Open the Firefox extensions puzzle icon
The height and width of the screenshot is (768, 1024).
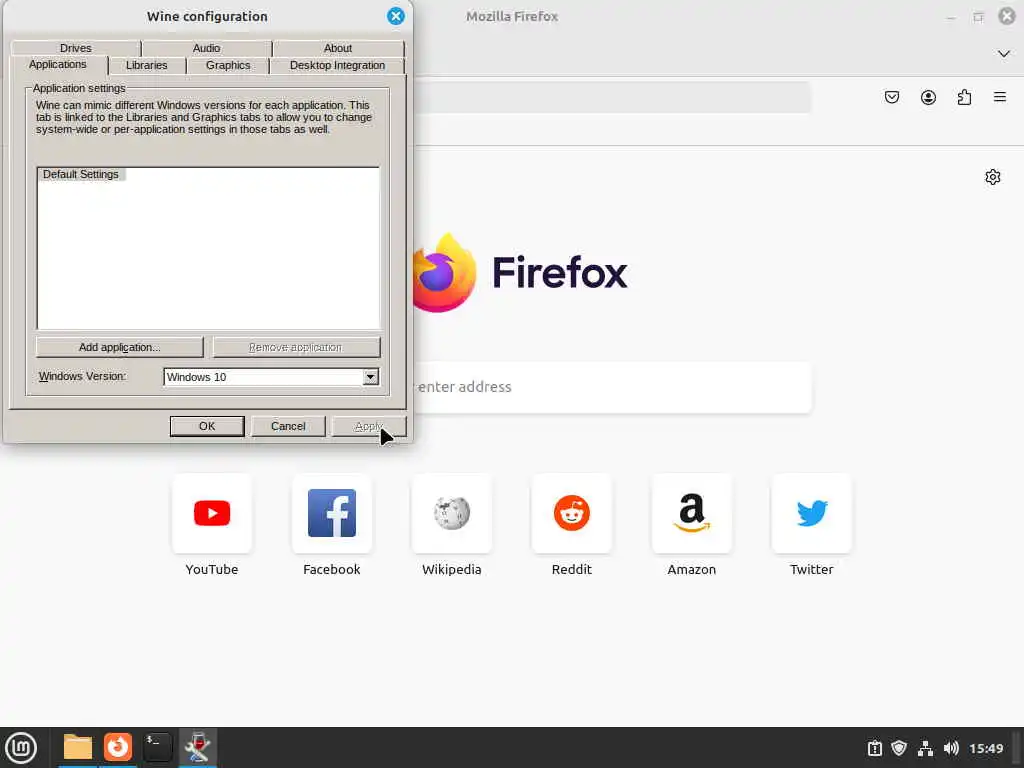click(x=964, y=97)
